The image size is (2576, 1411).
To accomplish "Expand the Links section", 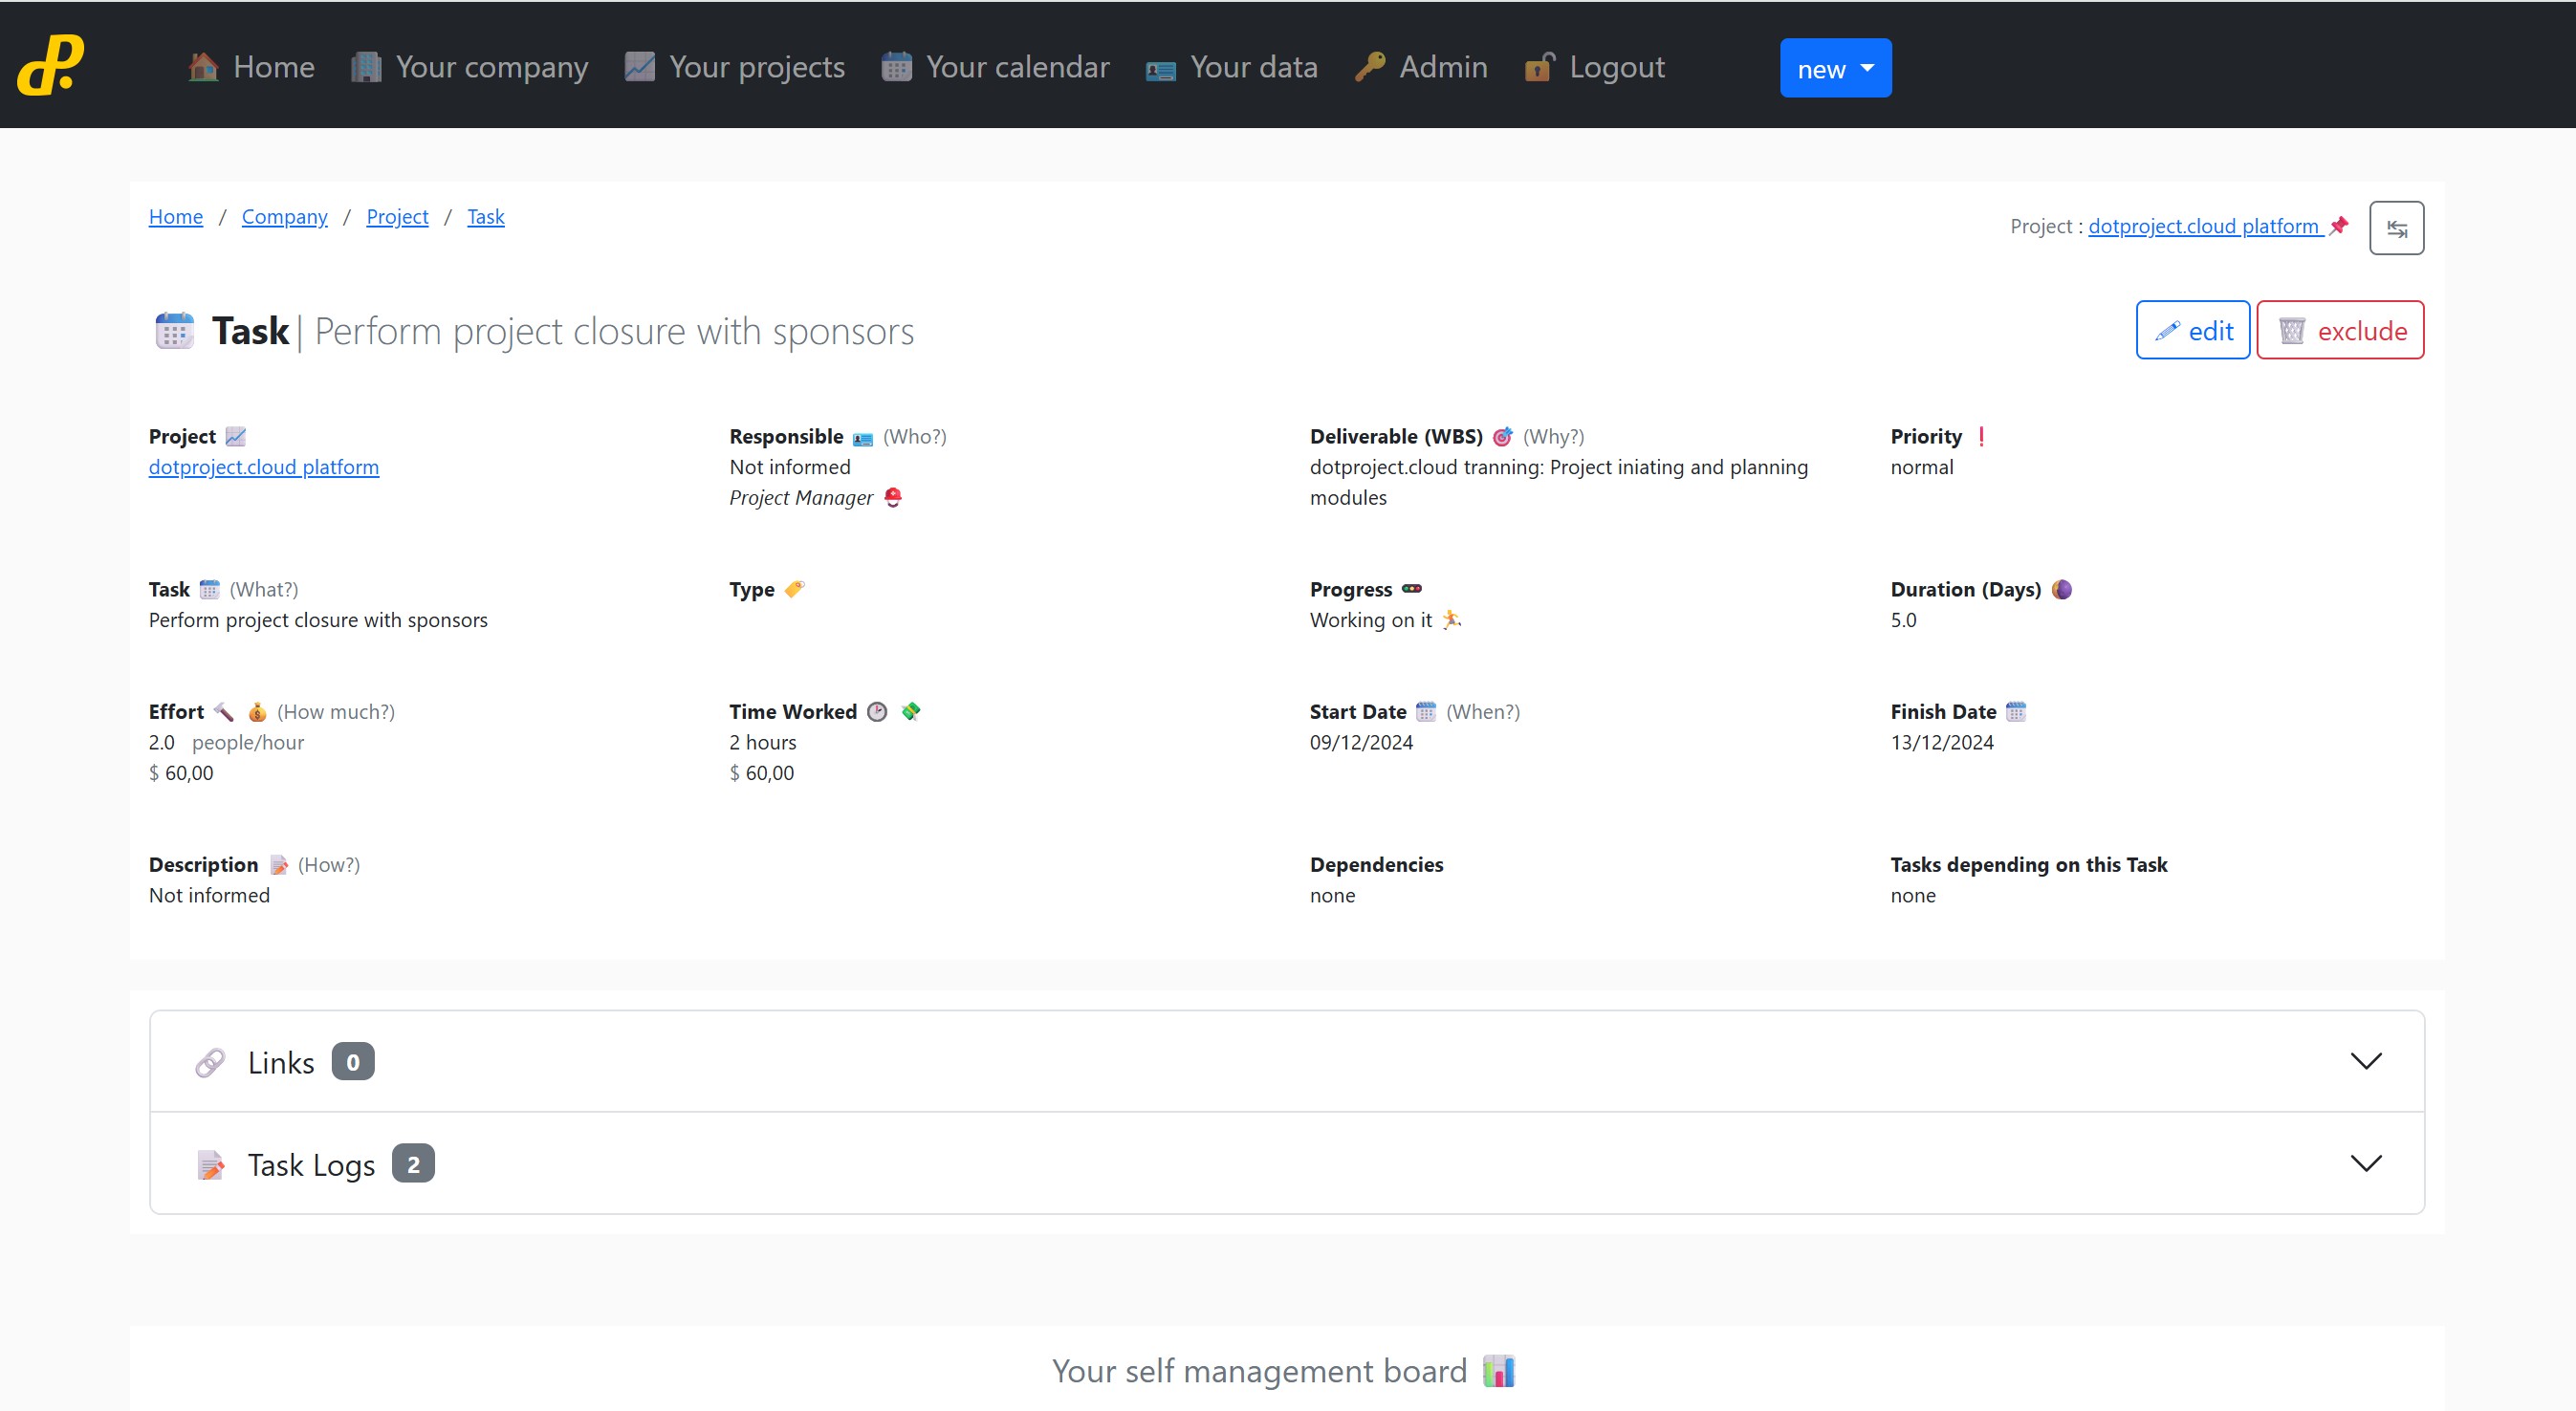I will (x=2367, y=1061).
